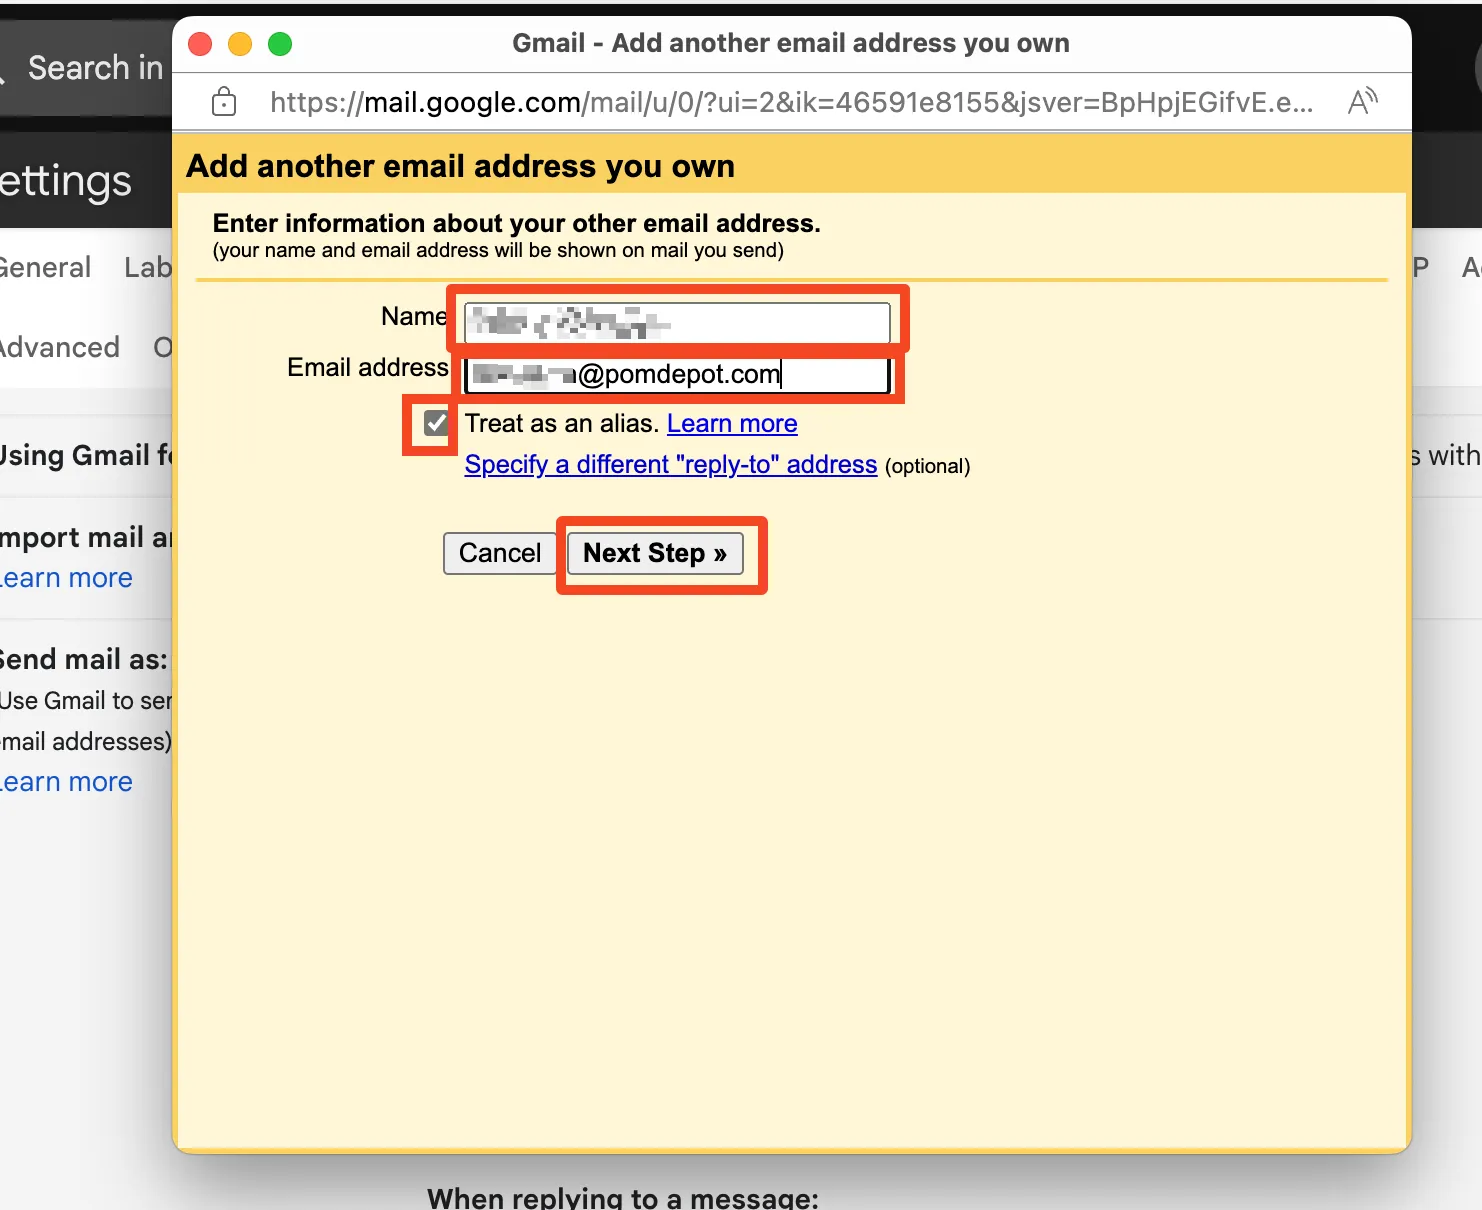Image resolution: width=1482 pixels, height=1210 pixels.
Task: Click the 'Add another email address you own' heading
Action: [x=461, y=166]
